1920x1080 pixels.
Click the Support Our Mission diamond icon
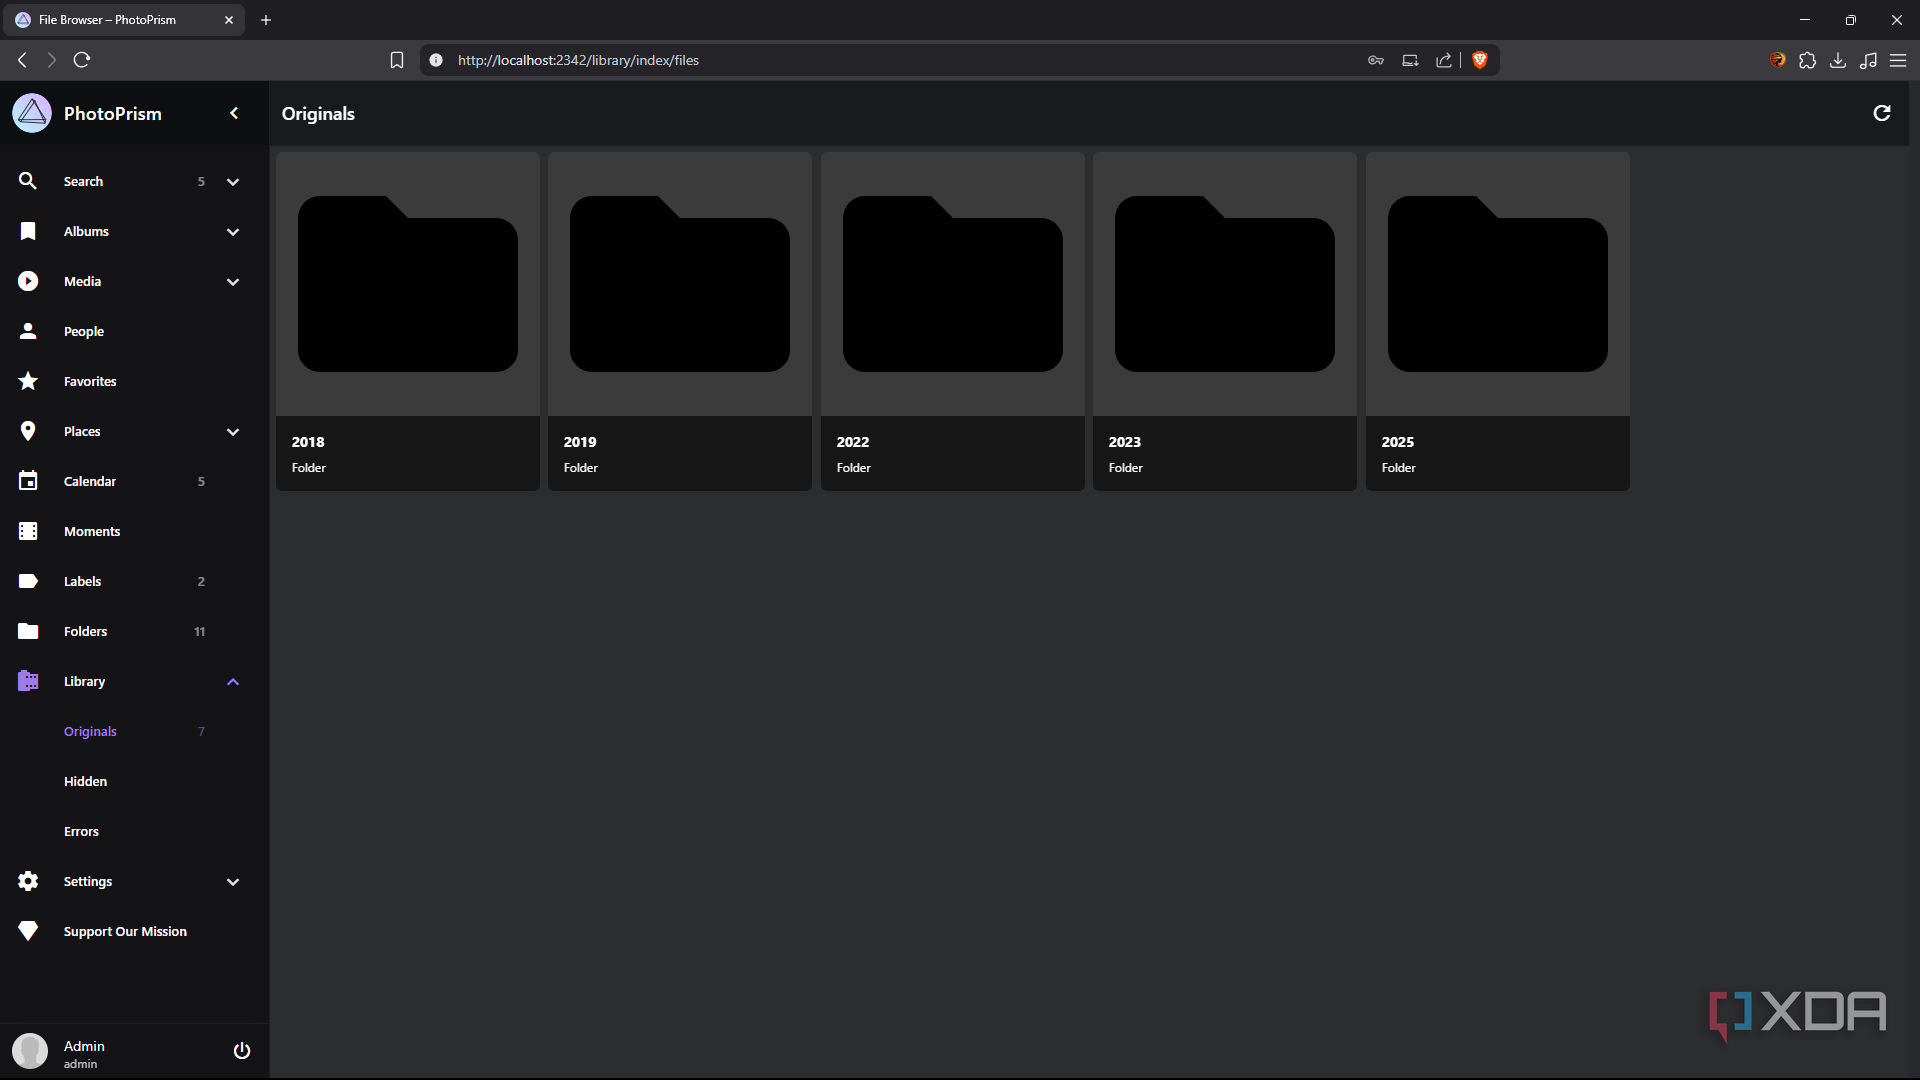(28, 931)
